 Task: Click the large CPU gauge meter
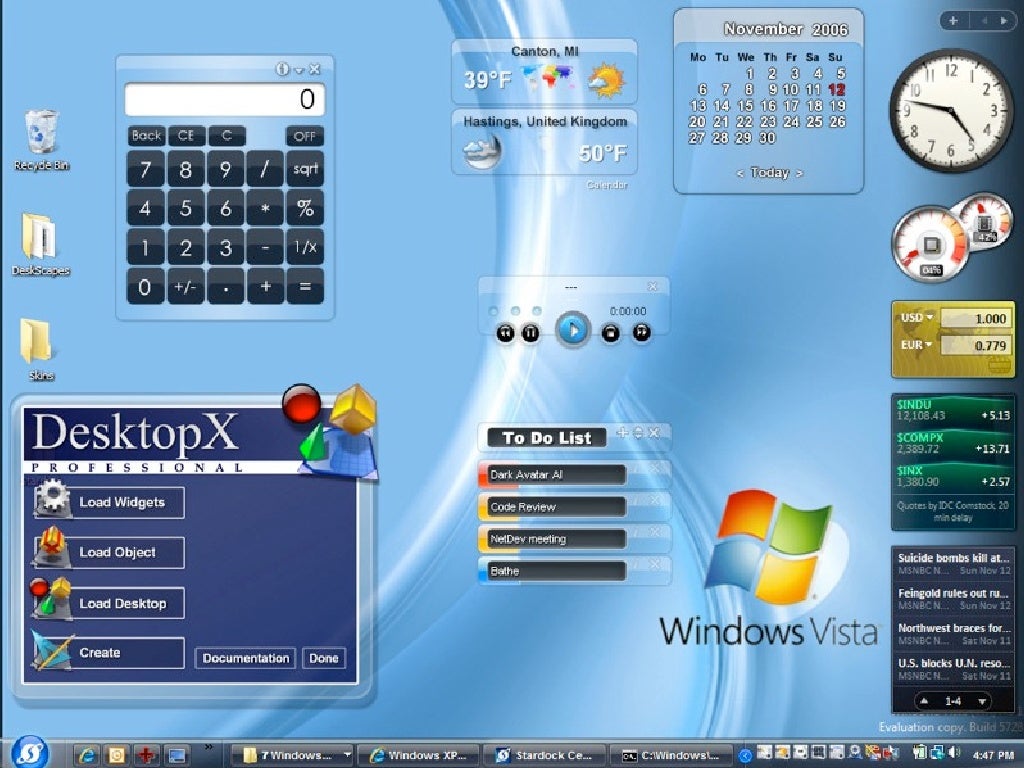[931, 244]
